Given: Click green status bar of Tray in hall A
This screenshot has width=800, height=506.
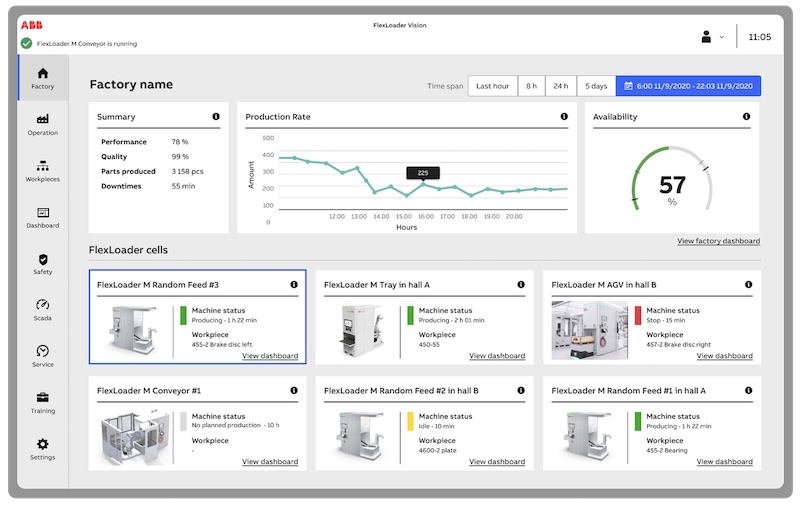Looking at the screenshot, I should tap(410, 315).
